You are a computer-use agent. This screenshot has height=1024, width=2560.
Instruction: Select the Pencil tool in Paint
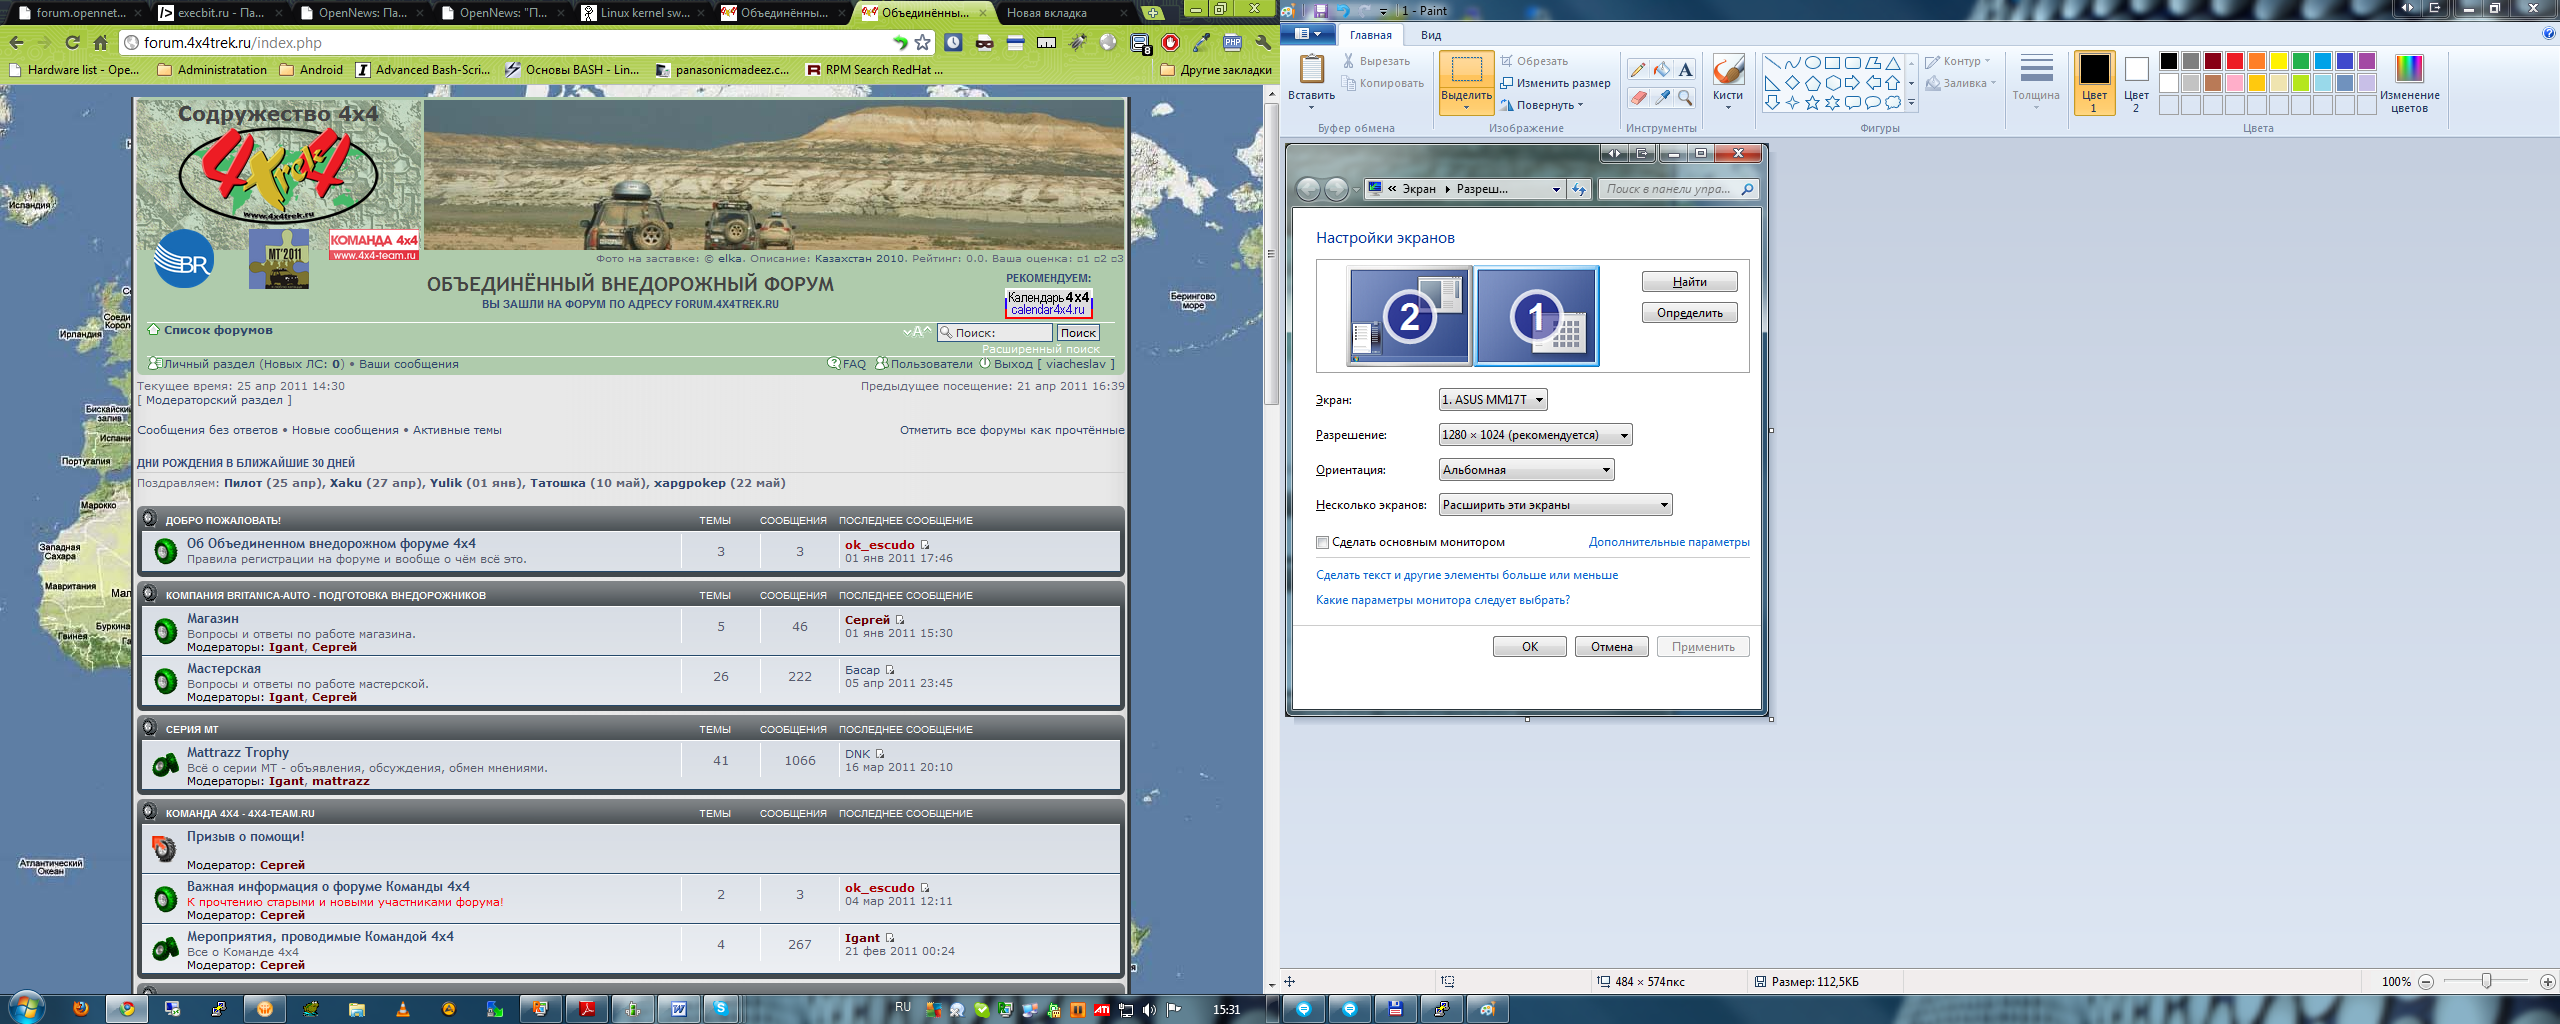(x=1638, y=69)
